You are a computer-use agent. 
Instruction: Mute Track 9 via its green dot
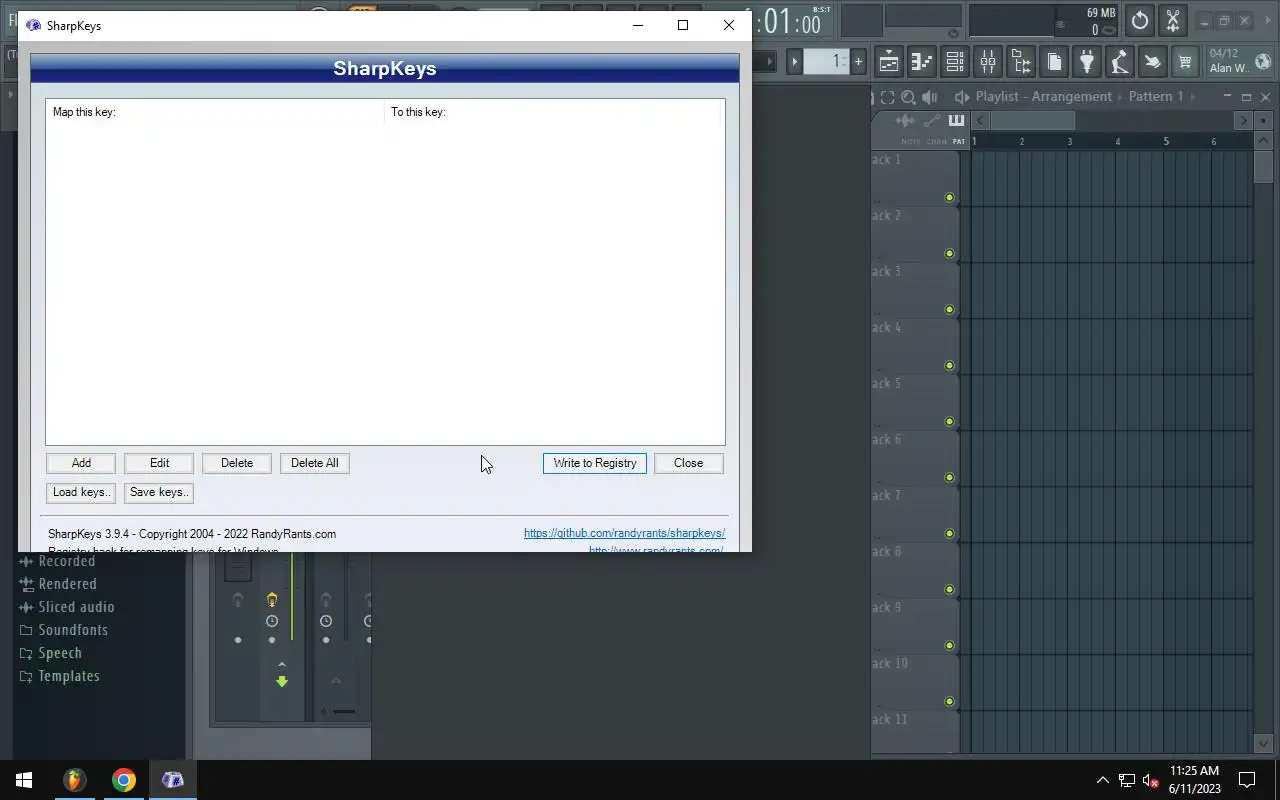tap(949, 646)
